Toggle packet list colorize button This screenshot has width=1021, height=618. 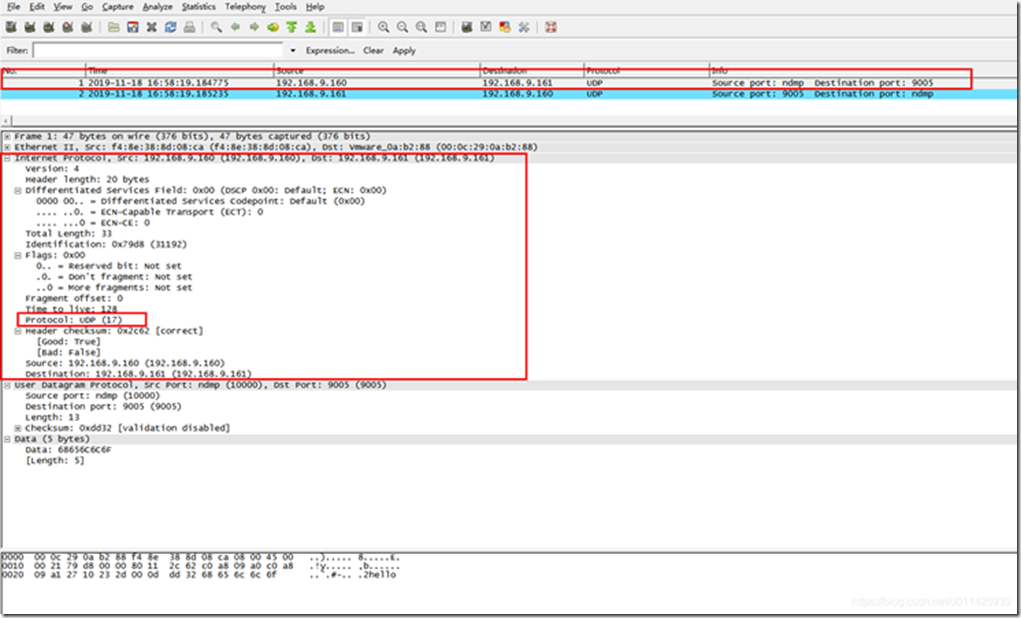click(338, 27)
